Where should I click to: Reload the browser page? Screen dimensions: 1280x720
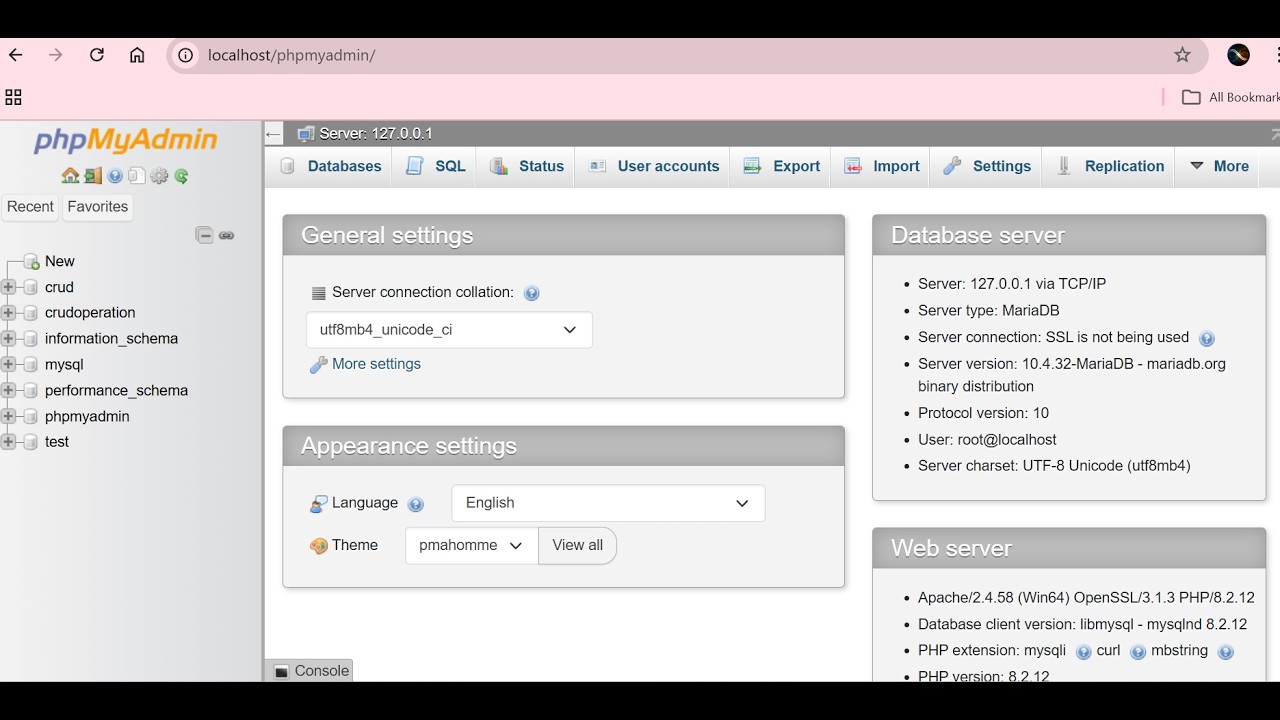97,55
